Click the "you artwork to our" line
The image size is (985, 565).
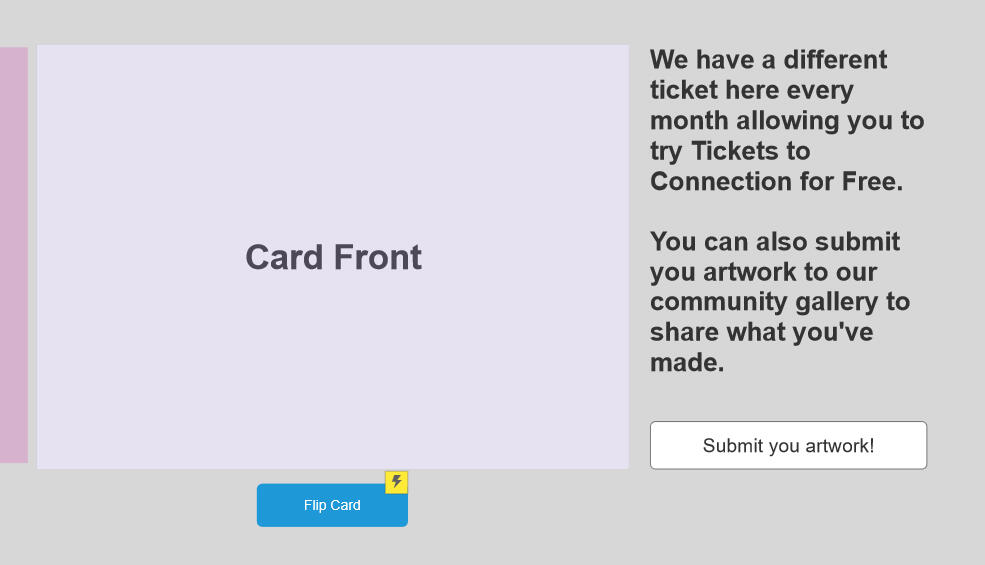tap(763, 271)
